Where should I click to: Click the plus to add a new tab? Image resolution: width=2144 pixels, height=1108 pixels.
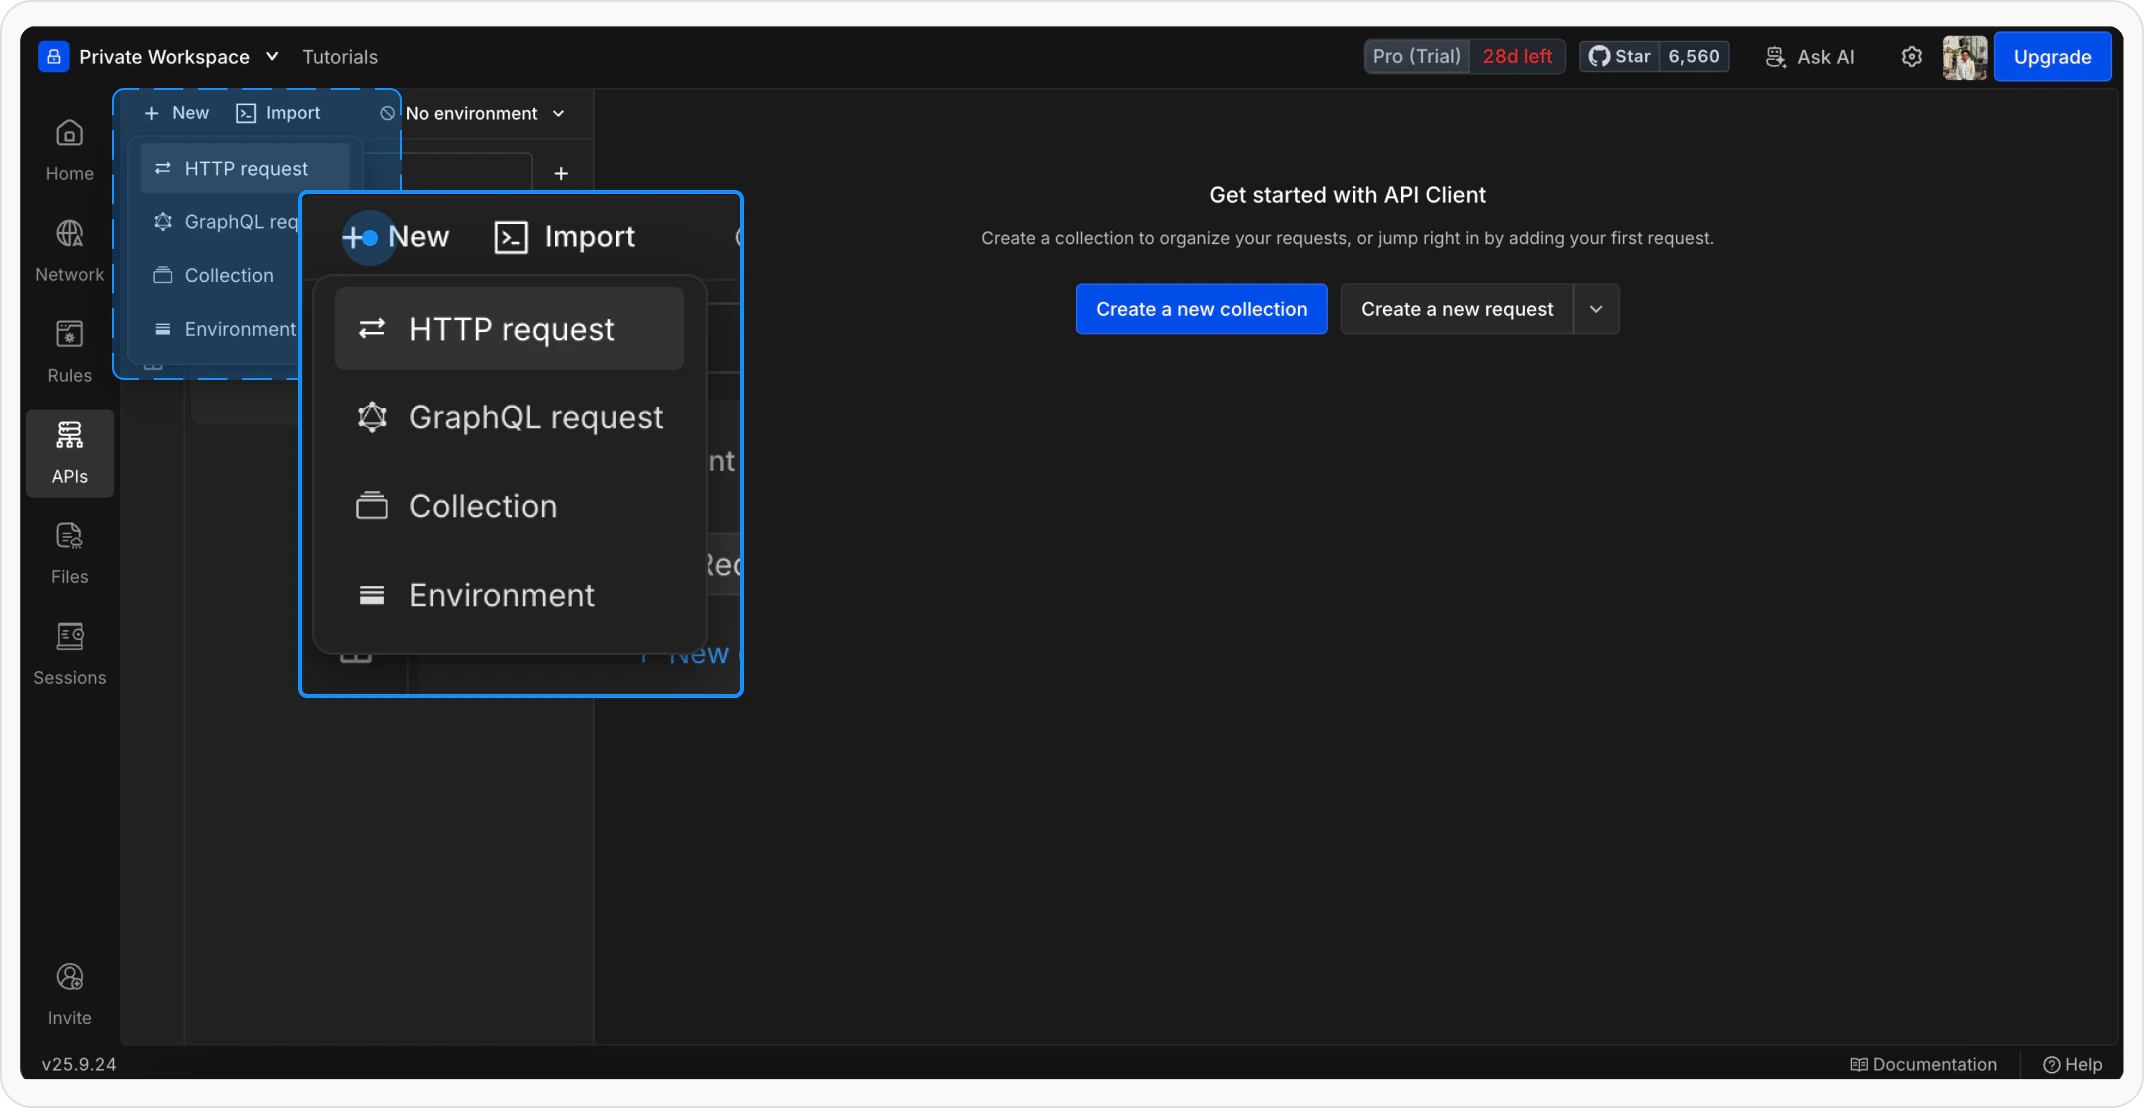[x=561, y=173]
